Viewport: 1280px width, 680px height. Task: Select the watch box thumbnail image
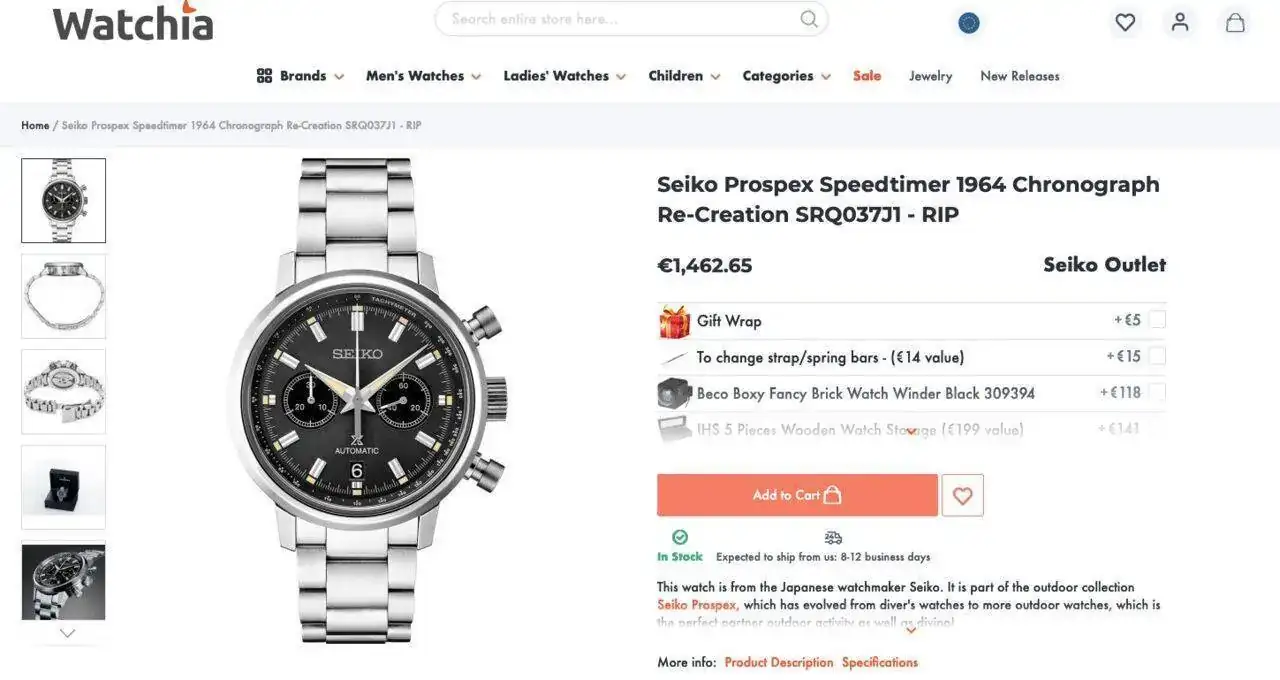[63, 487]
